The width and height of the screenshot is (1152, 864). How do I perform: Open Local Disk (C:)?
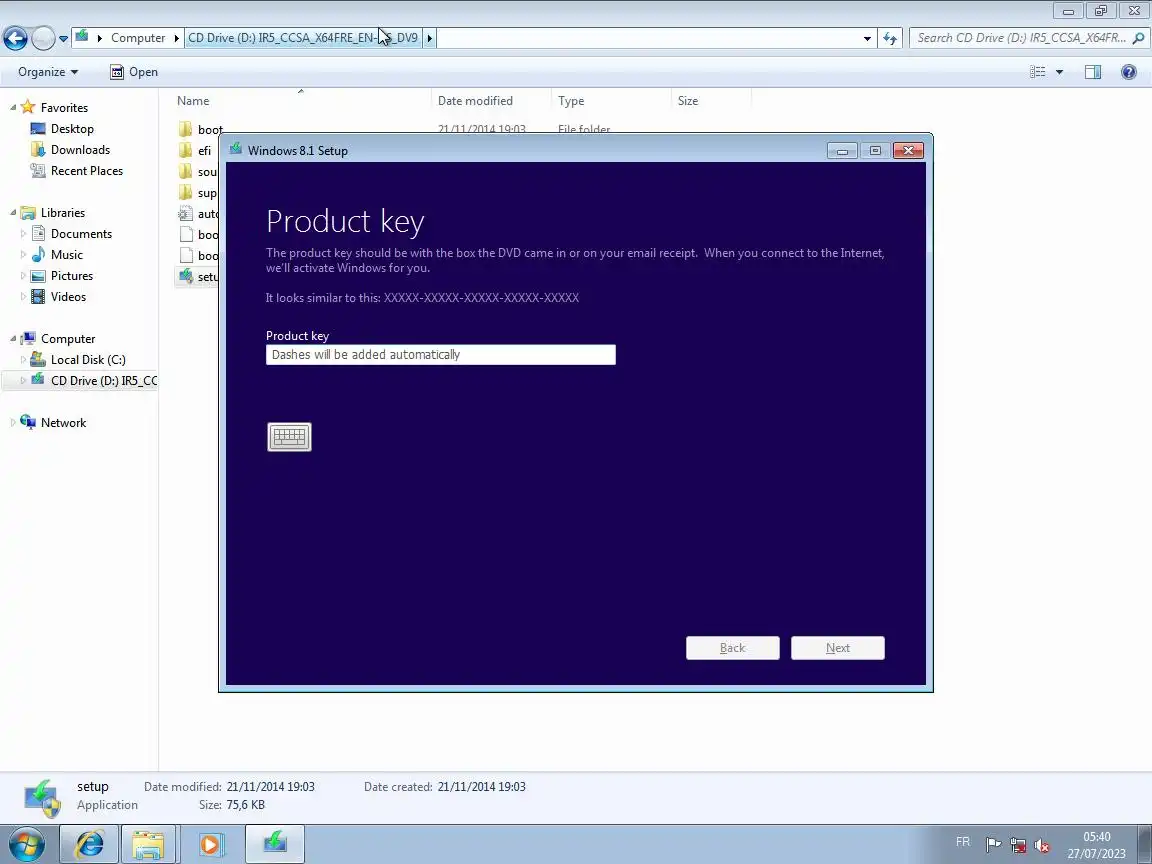87,360
